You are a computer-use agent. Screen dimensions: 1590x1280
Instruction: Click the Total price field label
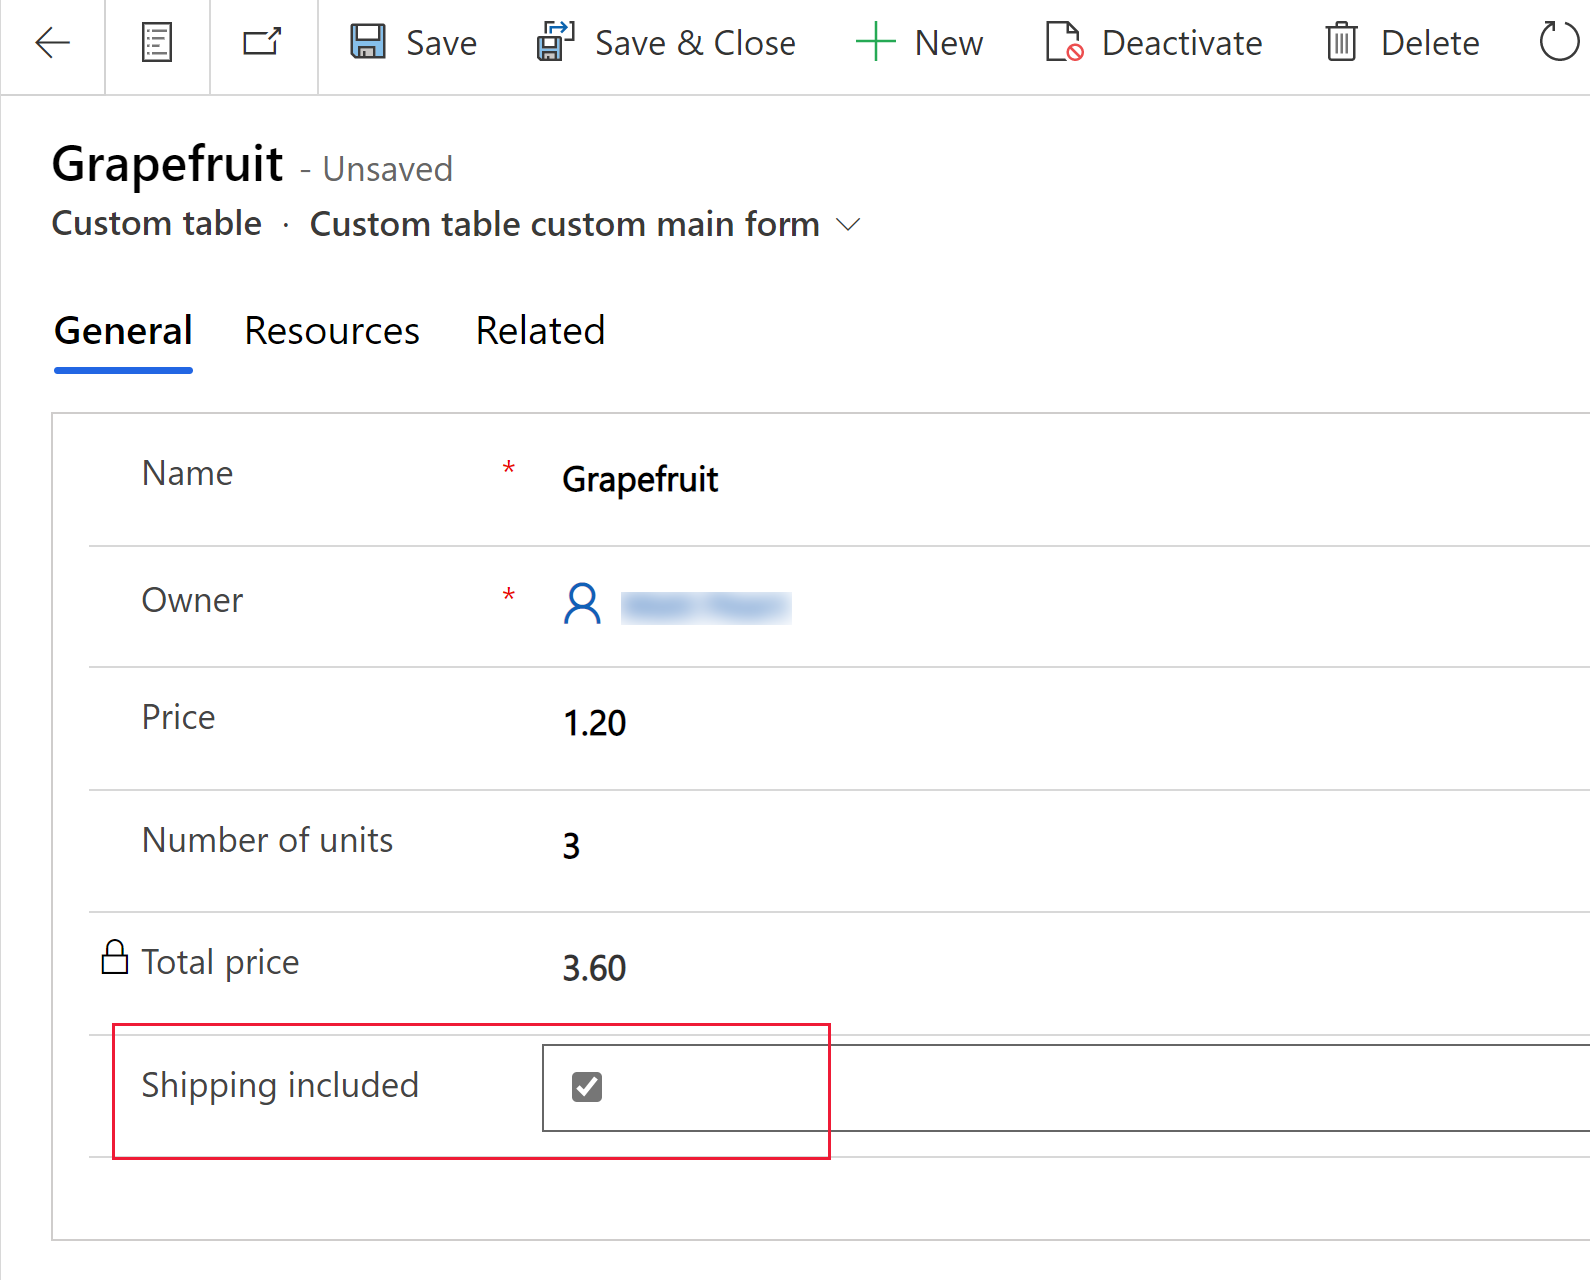click(x=220, y=962)
